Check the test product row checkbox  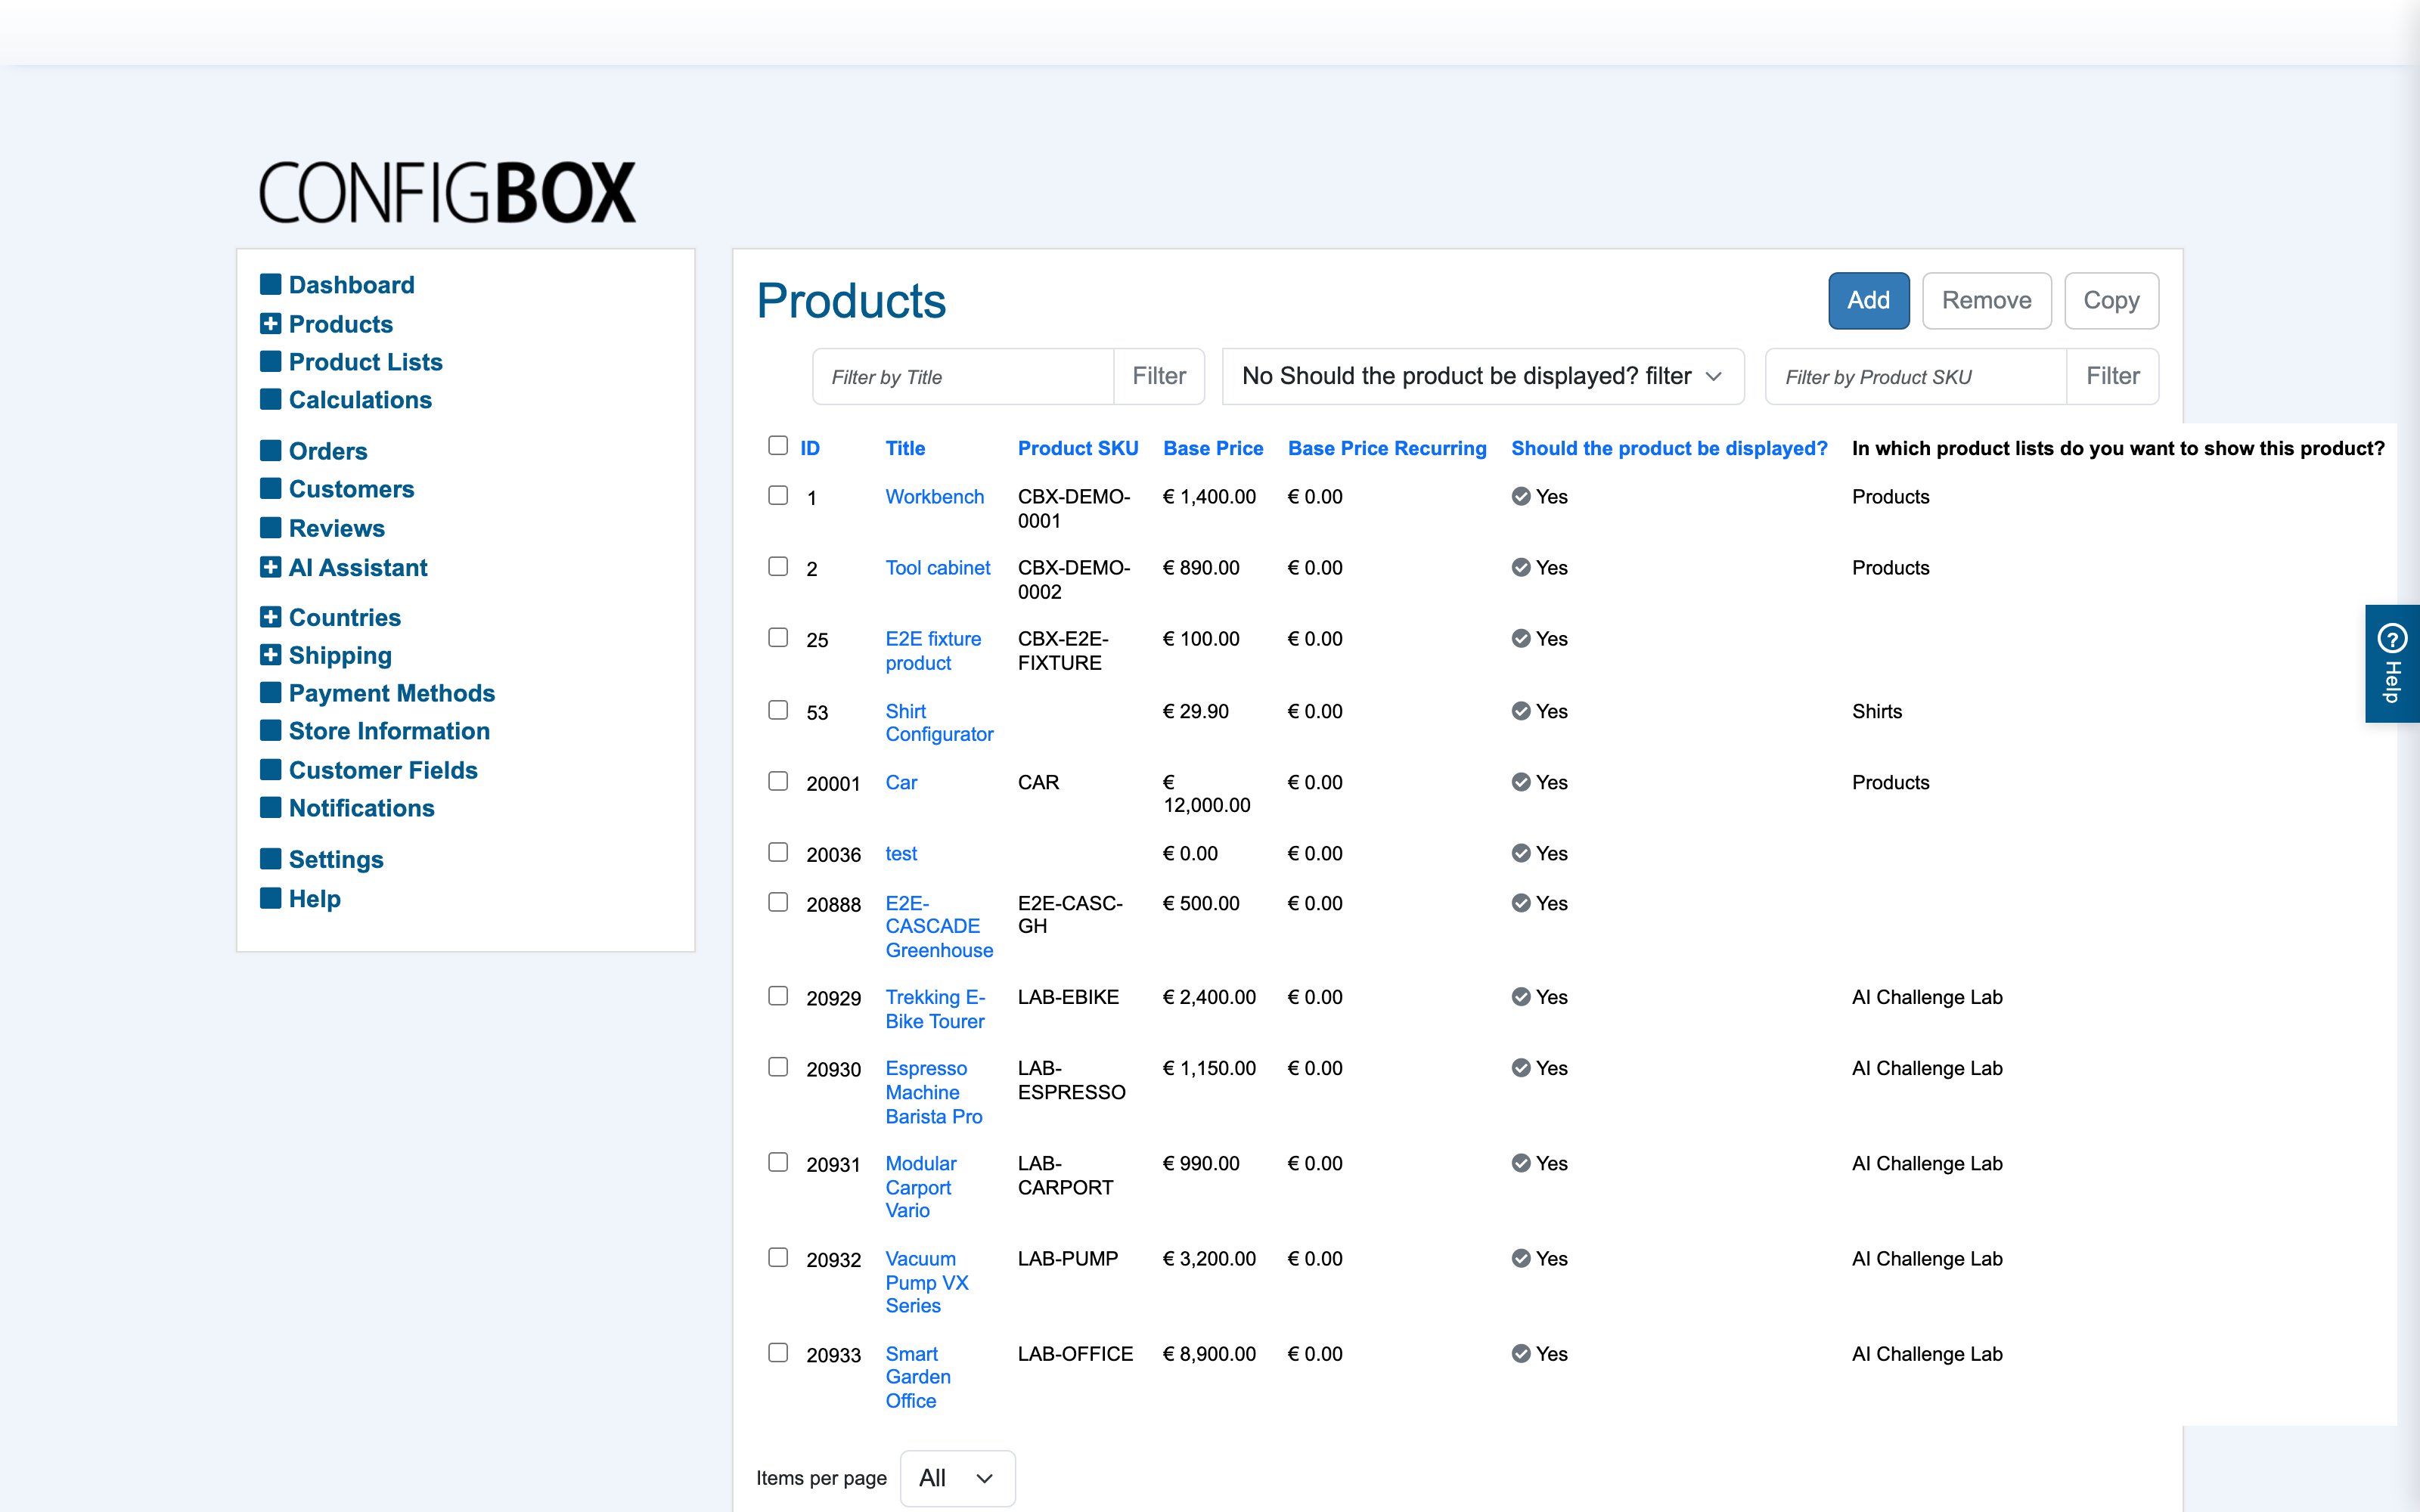point(778,852)
